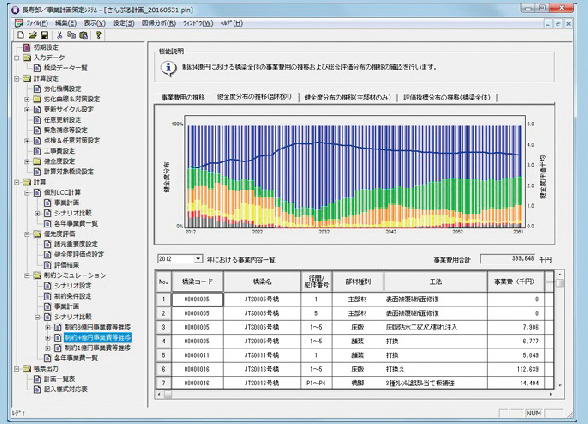Click the New document toolbar icon
This screenshot has width=588, height=424.
pos(21,35)
